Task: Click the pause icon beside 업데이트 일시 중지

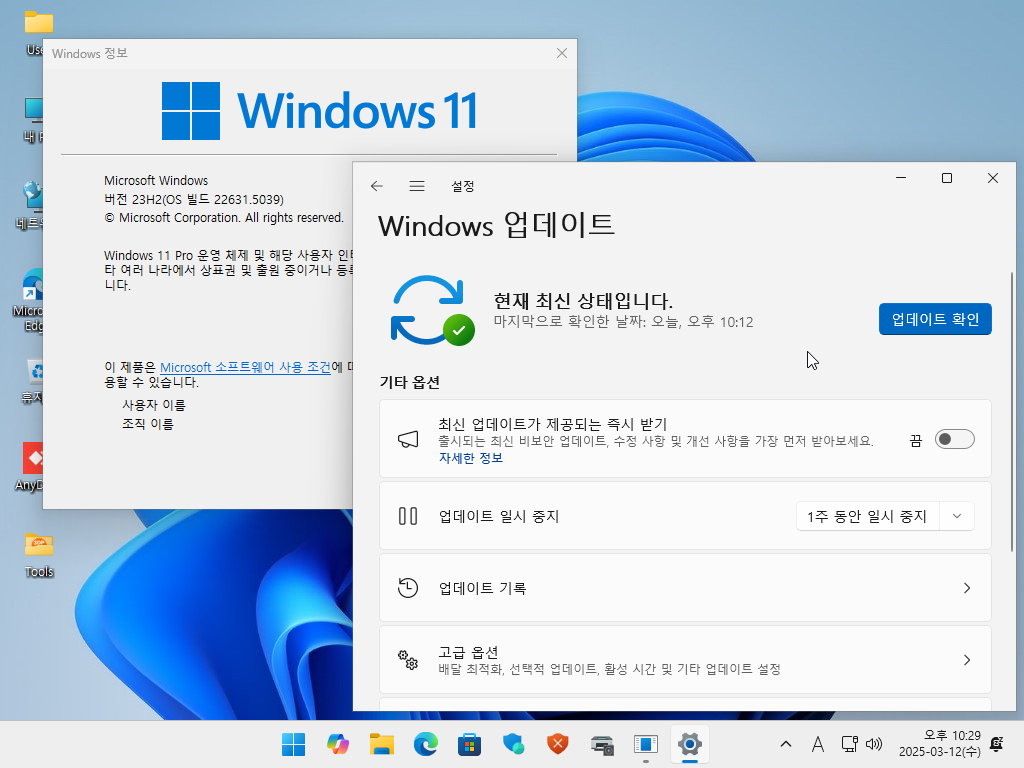Action: (408, 516)
